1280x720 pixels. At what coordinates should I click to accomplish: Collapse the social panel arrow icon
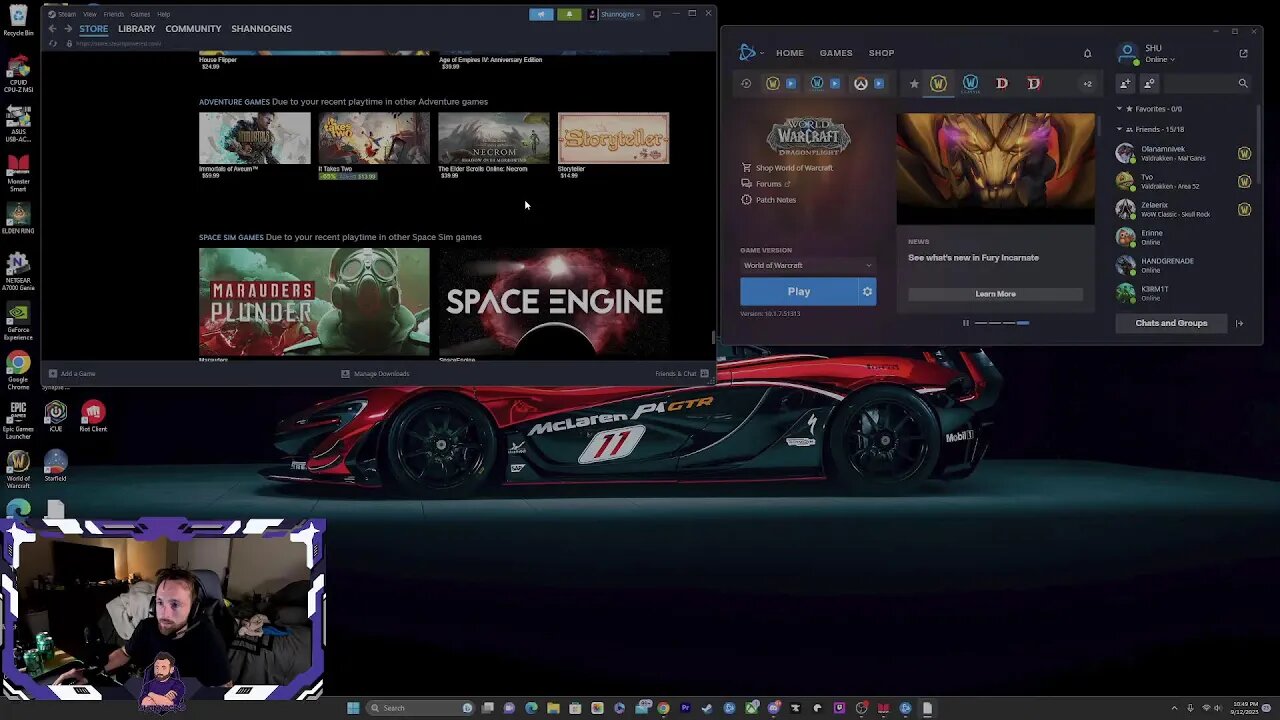1240,323
